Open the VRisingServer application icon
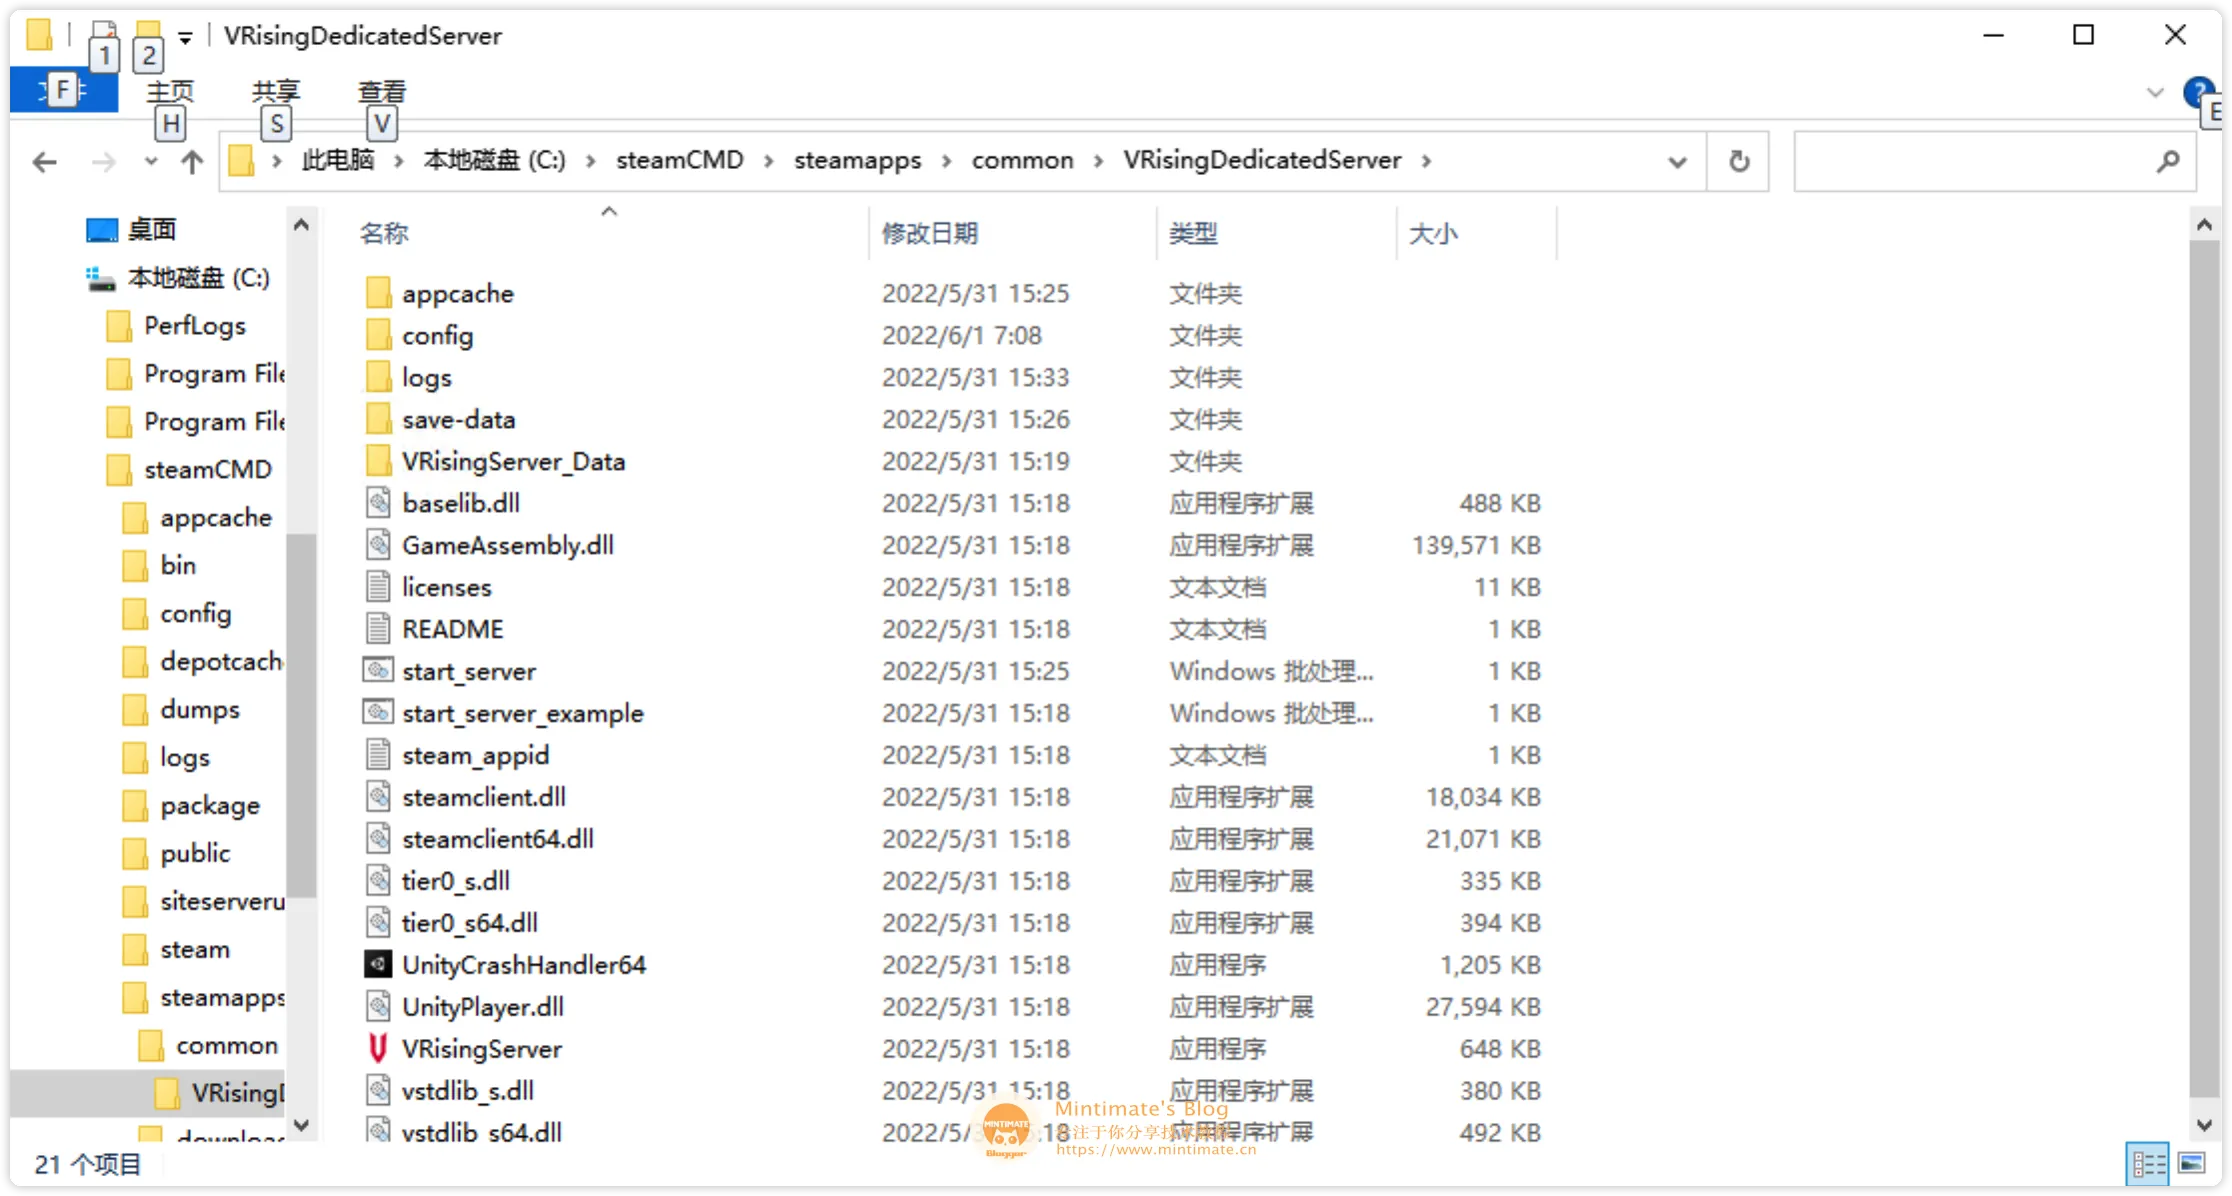 pos(377,1048)
